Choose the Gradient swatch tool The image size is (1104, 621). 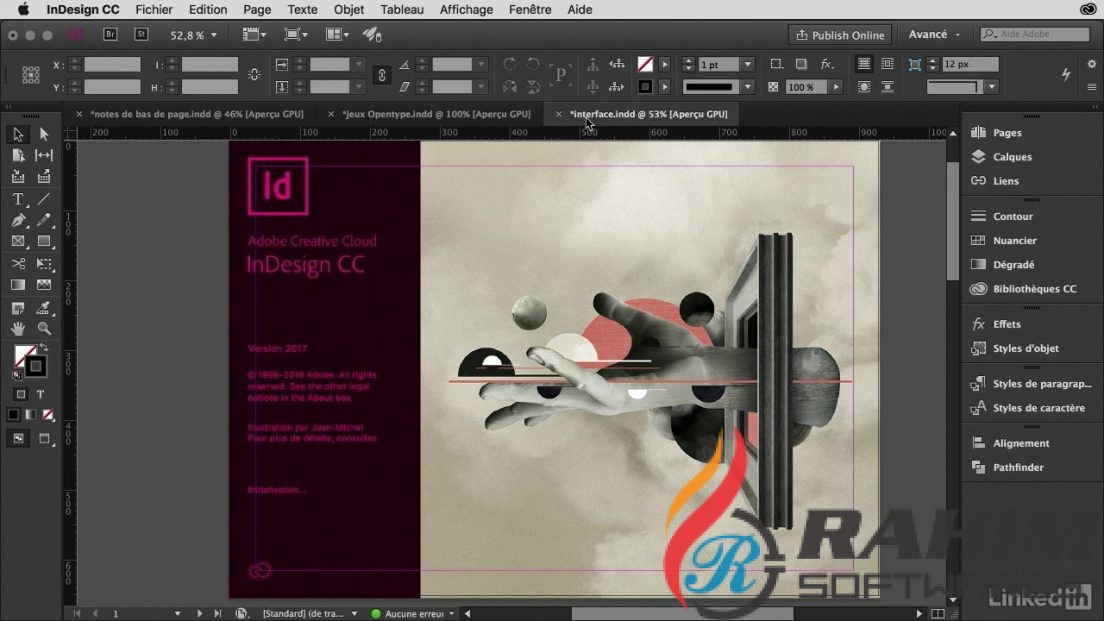tap(16, 285)
